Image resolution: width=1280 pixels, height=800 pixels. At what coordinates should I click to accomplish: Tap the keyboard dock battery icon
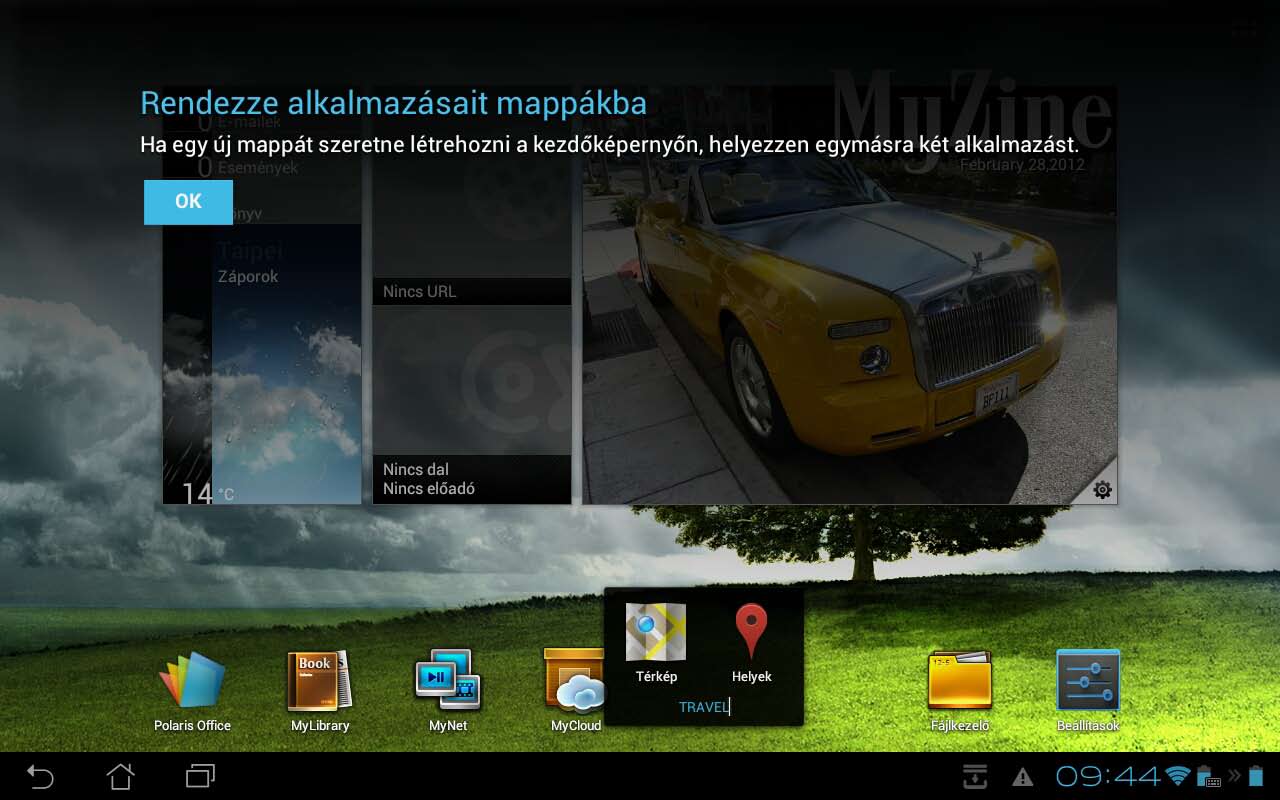[1209, 776]
